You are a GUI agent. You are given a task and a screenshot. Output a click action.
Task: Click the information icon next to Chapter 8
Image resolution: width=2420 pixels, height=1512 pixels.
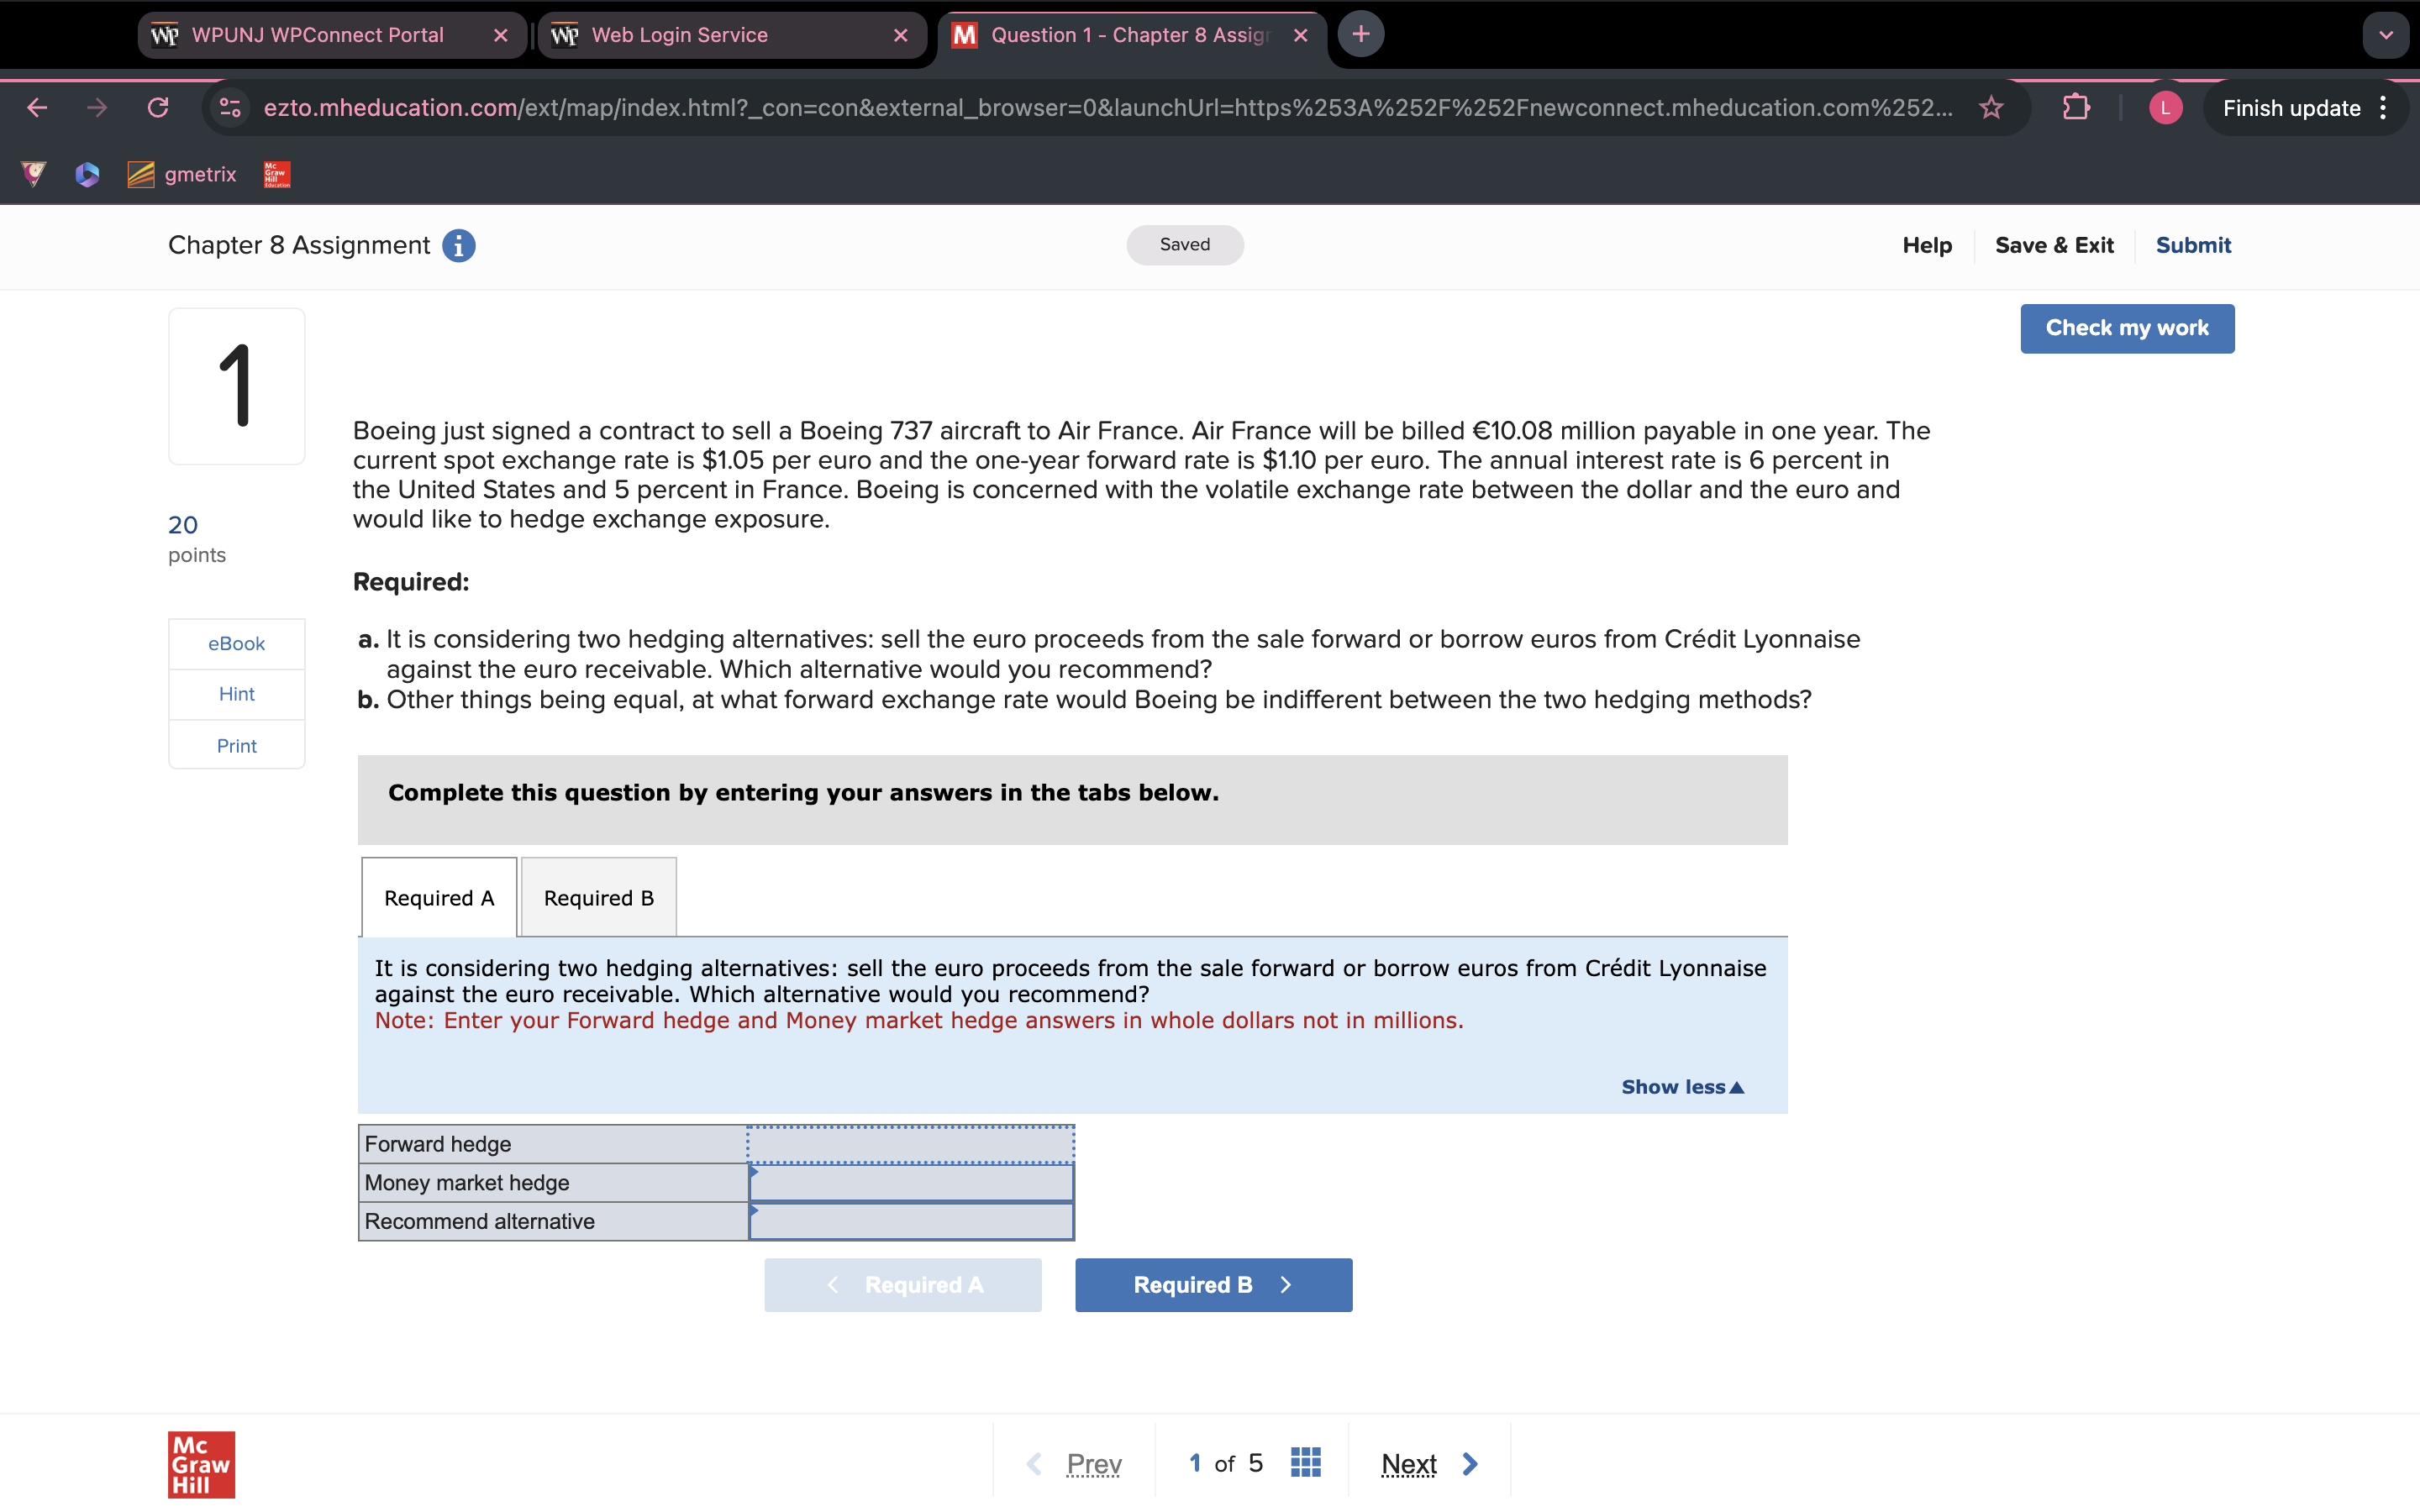pyautogui.click(x=460, y=244)
